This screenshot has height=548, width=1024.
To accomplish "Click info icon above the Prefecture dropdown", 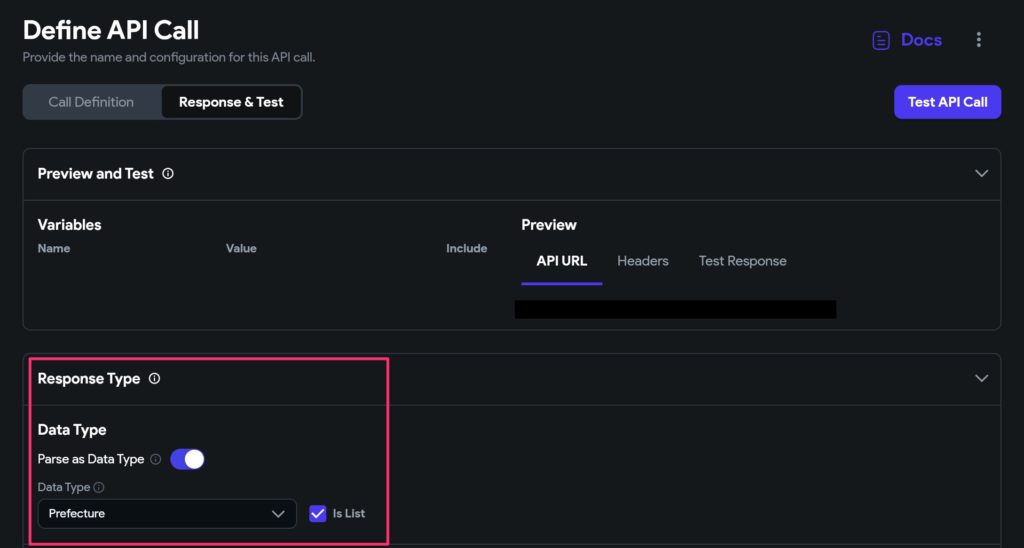I will (x=99, y=488).
